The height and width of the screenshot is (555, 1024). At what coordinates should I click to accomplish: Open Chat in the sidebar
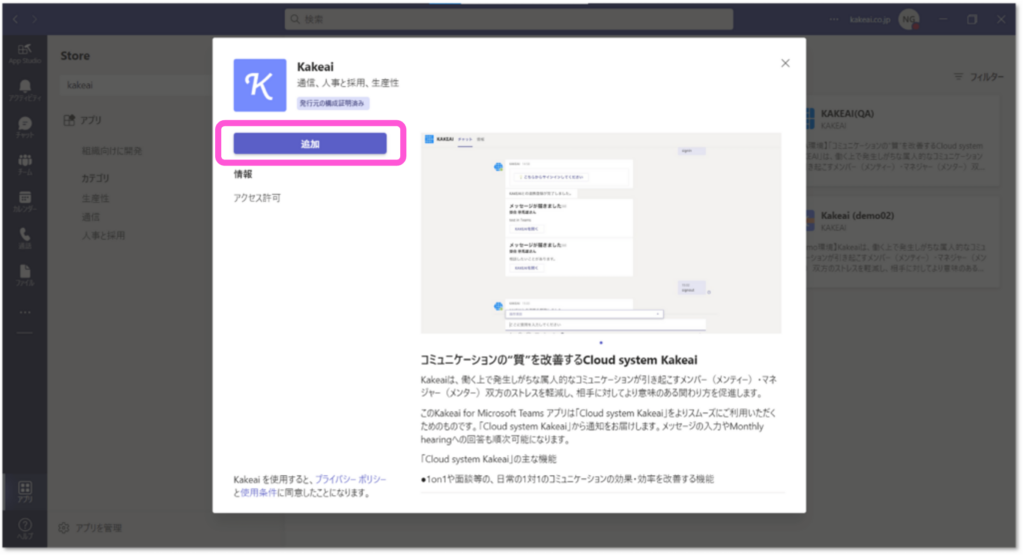click(25, 127)
